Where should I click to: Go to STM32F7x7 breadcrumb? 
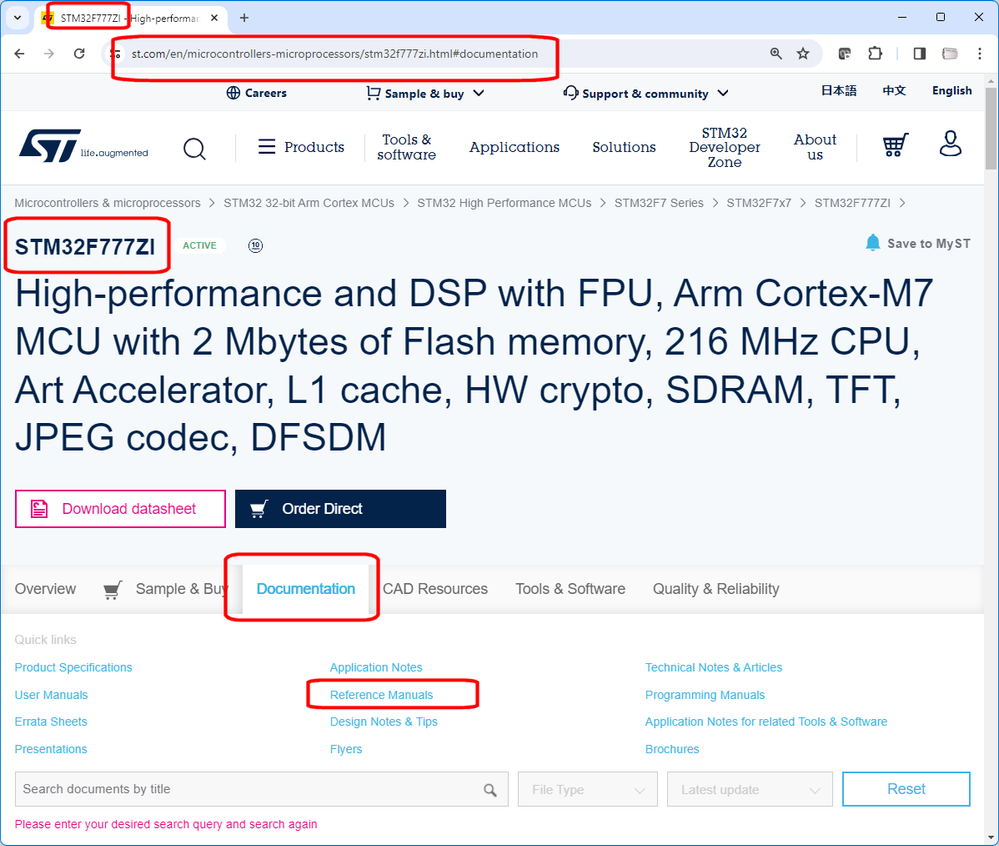tap(759, 203)
